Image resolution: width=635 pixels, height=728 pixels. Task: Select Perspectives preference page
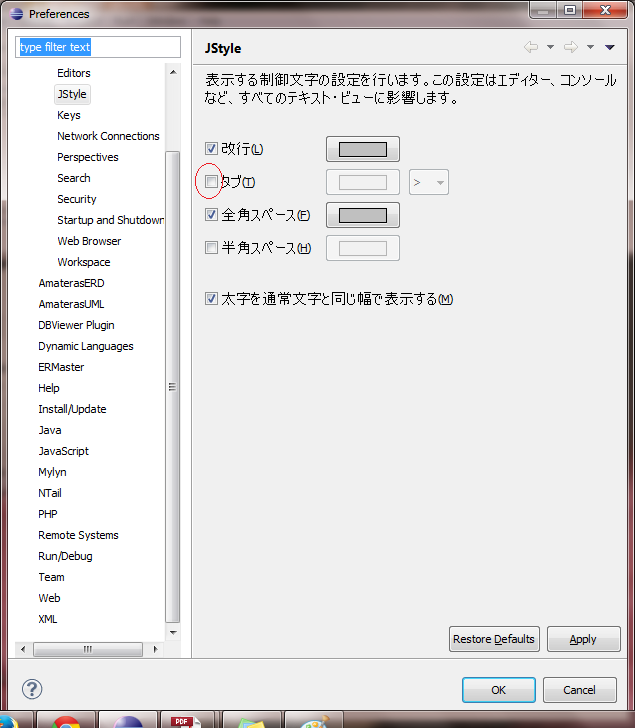pyautogui.click(x=88, y=157)
